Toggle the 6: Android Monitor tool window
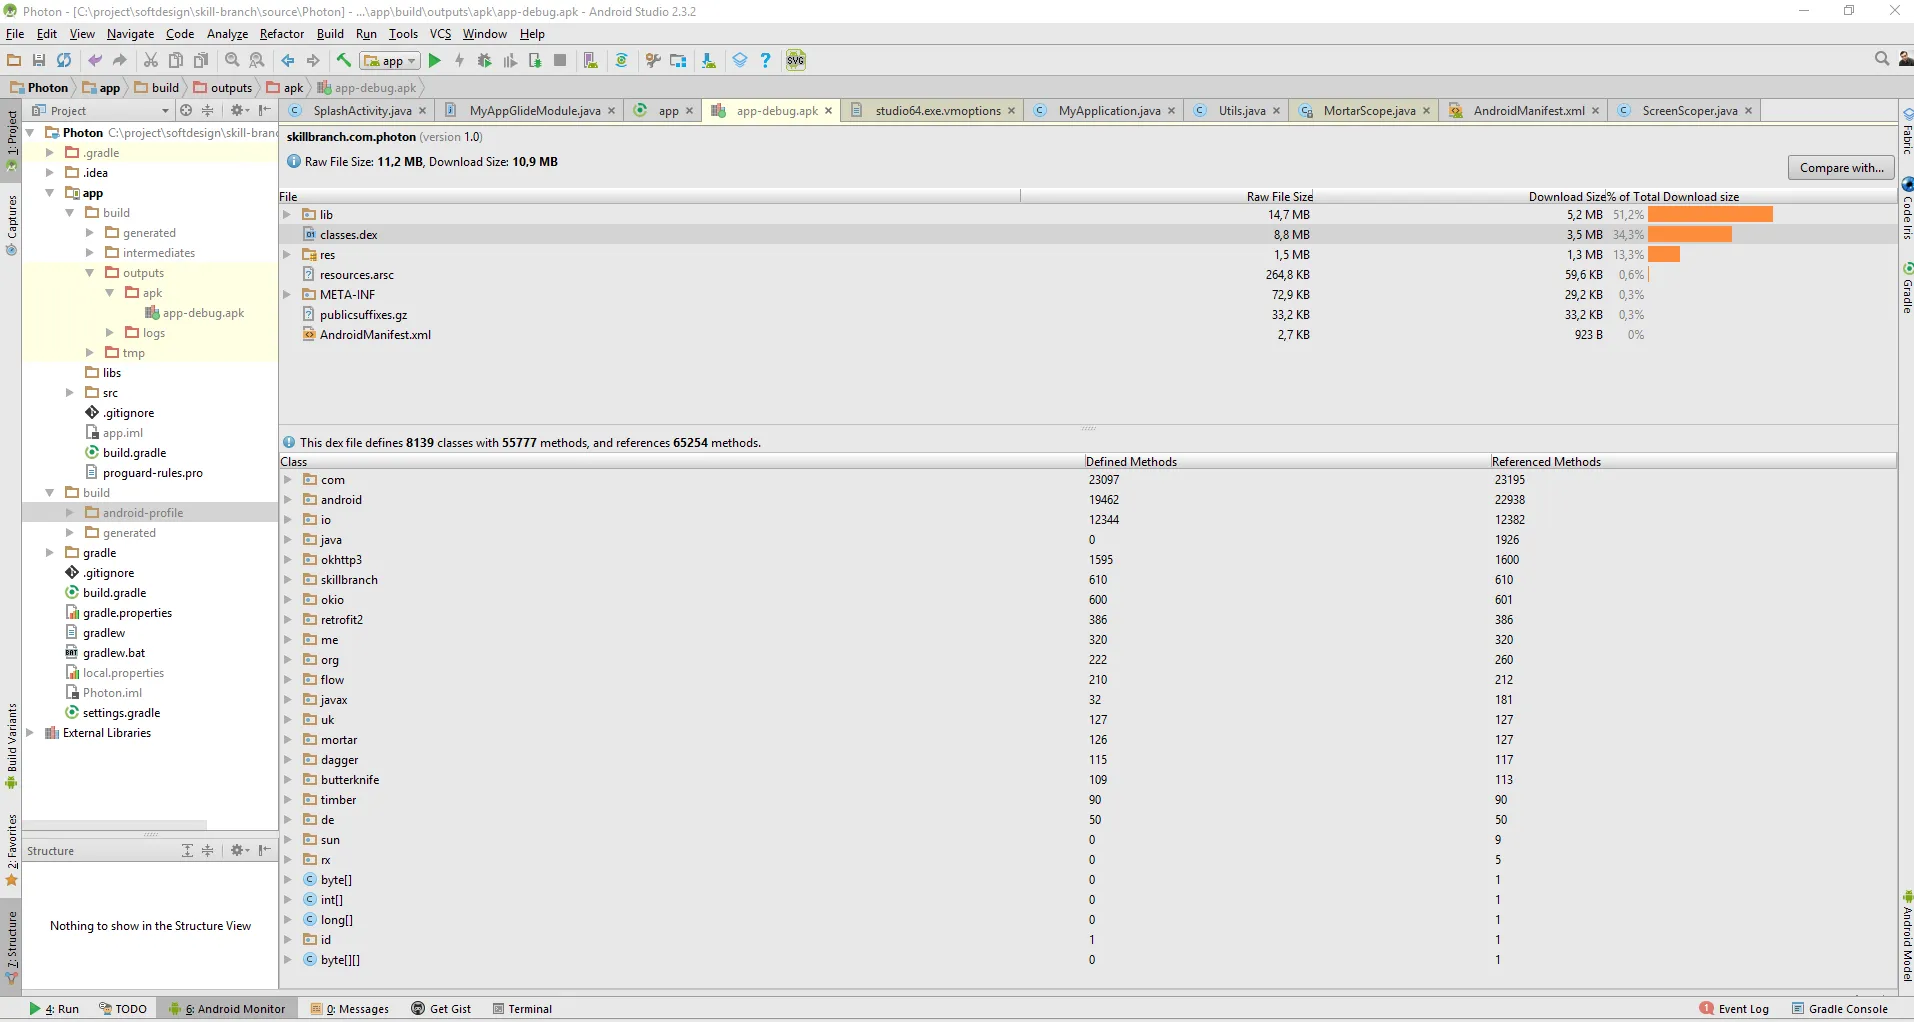This screenshot has height=1022, width=1914. point(228,1009)
